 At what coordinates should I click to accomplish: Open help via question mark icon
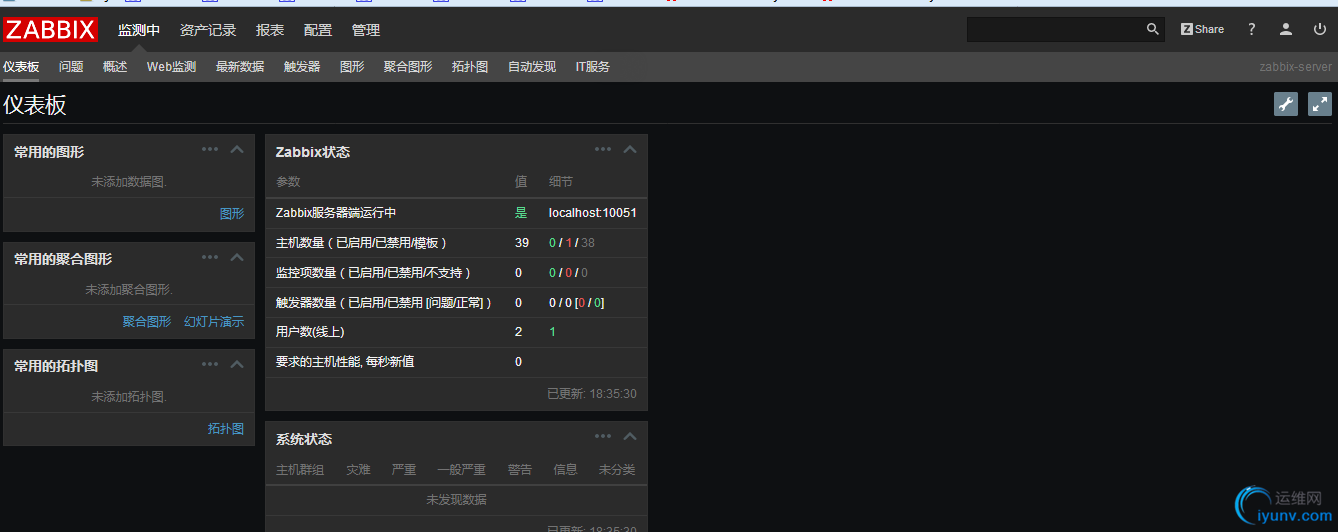click(x=1251, y=30)
